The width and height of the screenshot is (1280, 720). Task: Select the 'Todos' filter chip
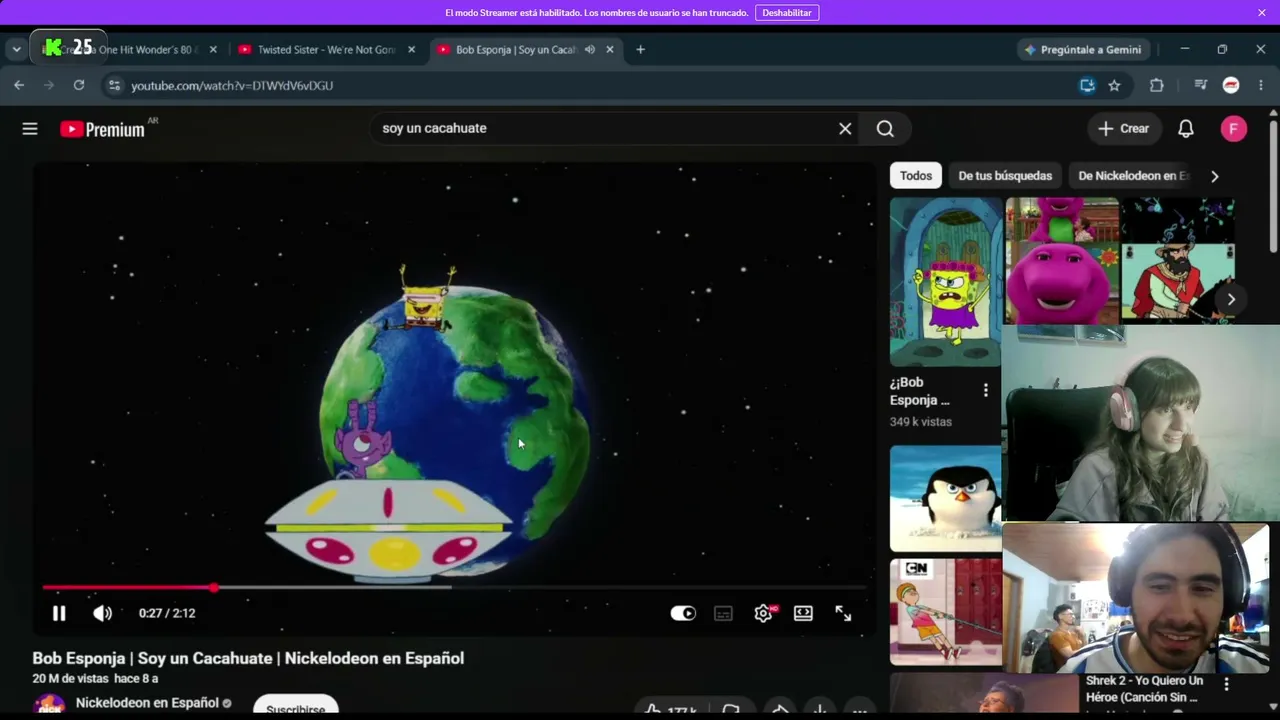[x=915, y=176]
